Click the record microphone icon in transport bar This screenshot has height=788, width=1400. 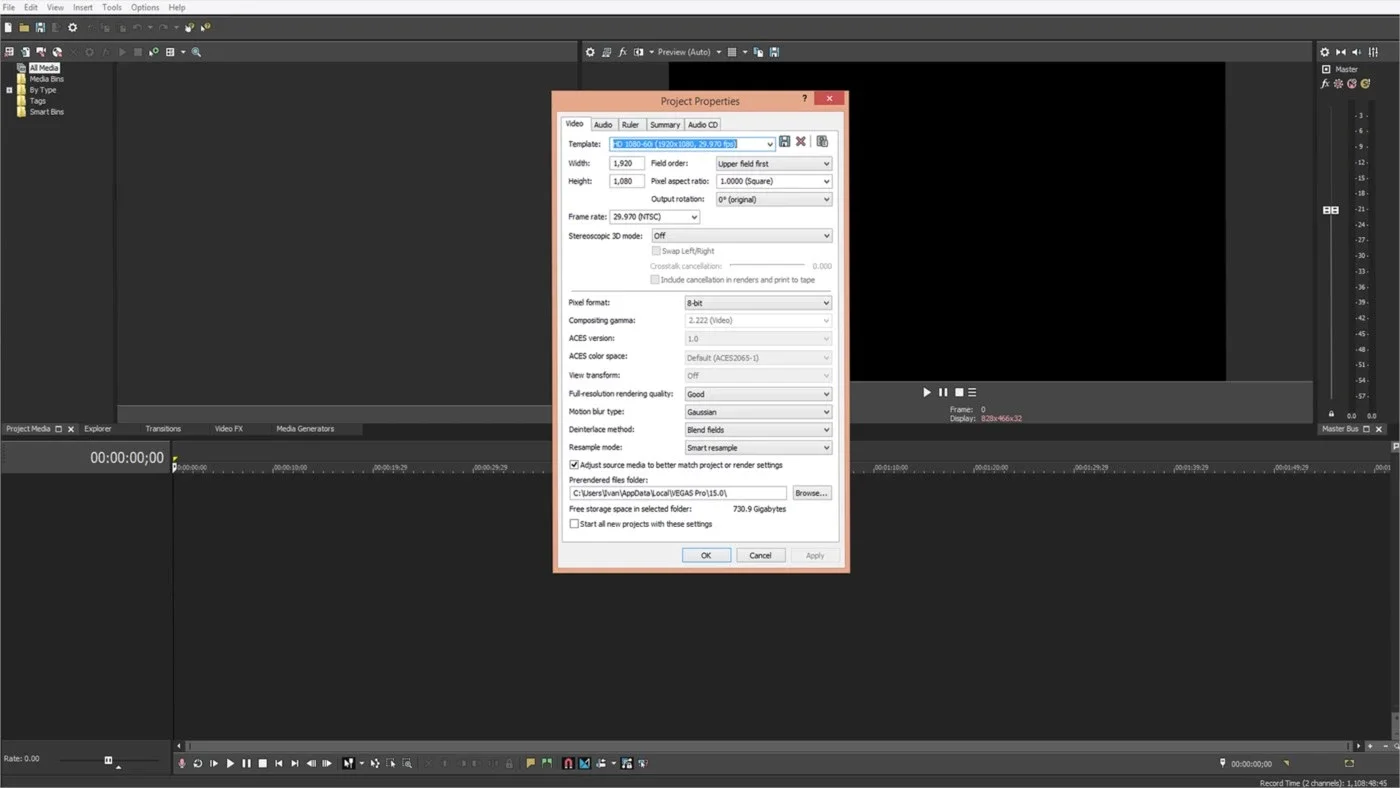coord(181,763)
